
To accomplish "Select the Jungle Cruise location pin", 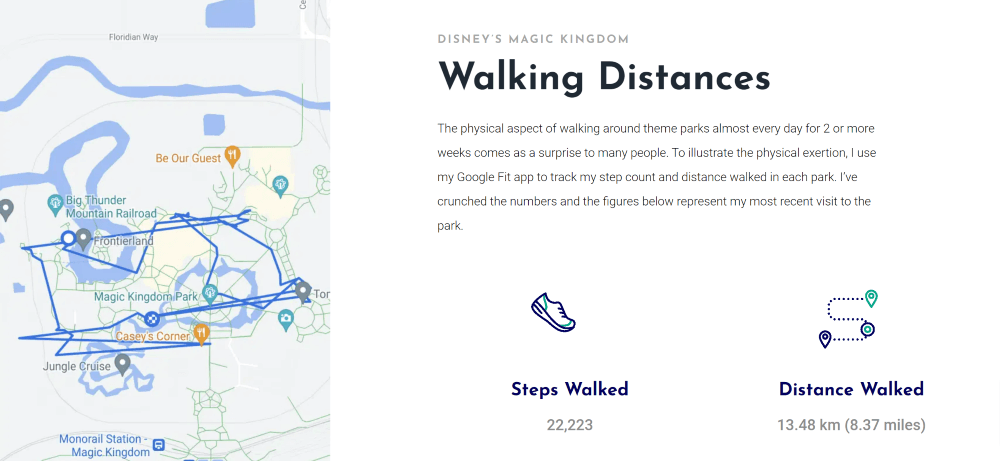I will tap(122, 365).
